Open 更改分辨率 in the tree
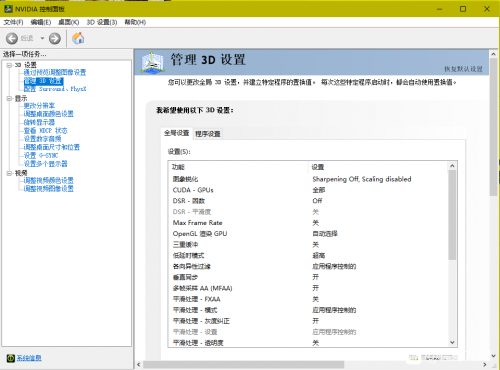 point(39,106)
